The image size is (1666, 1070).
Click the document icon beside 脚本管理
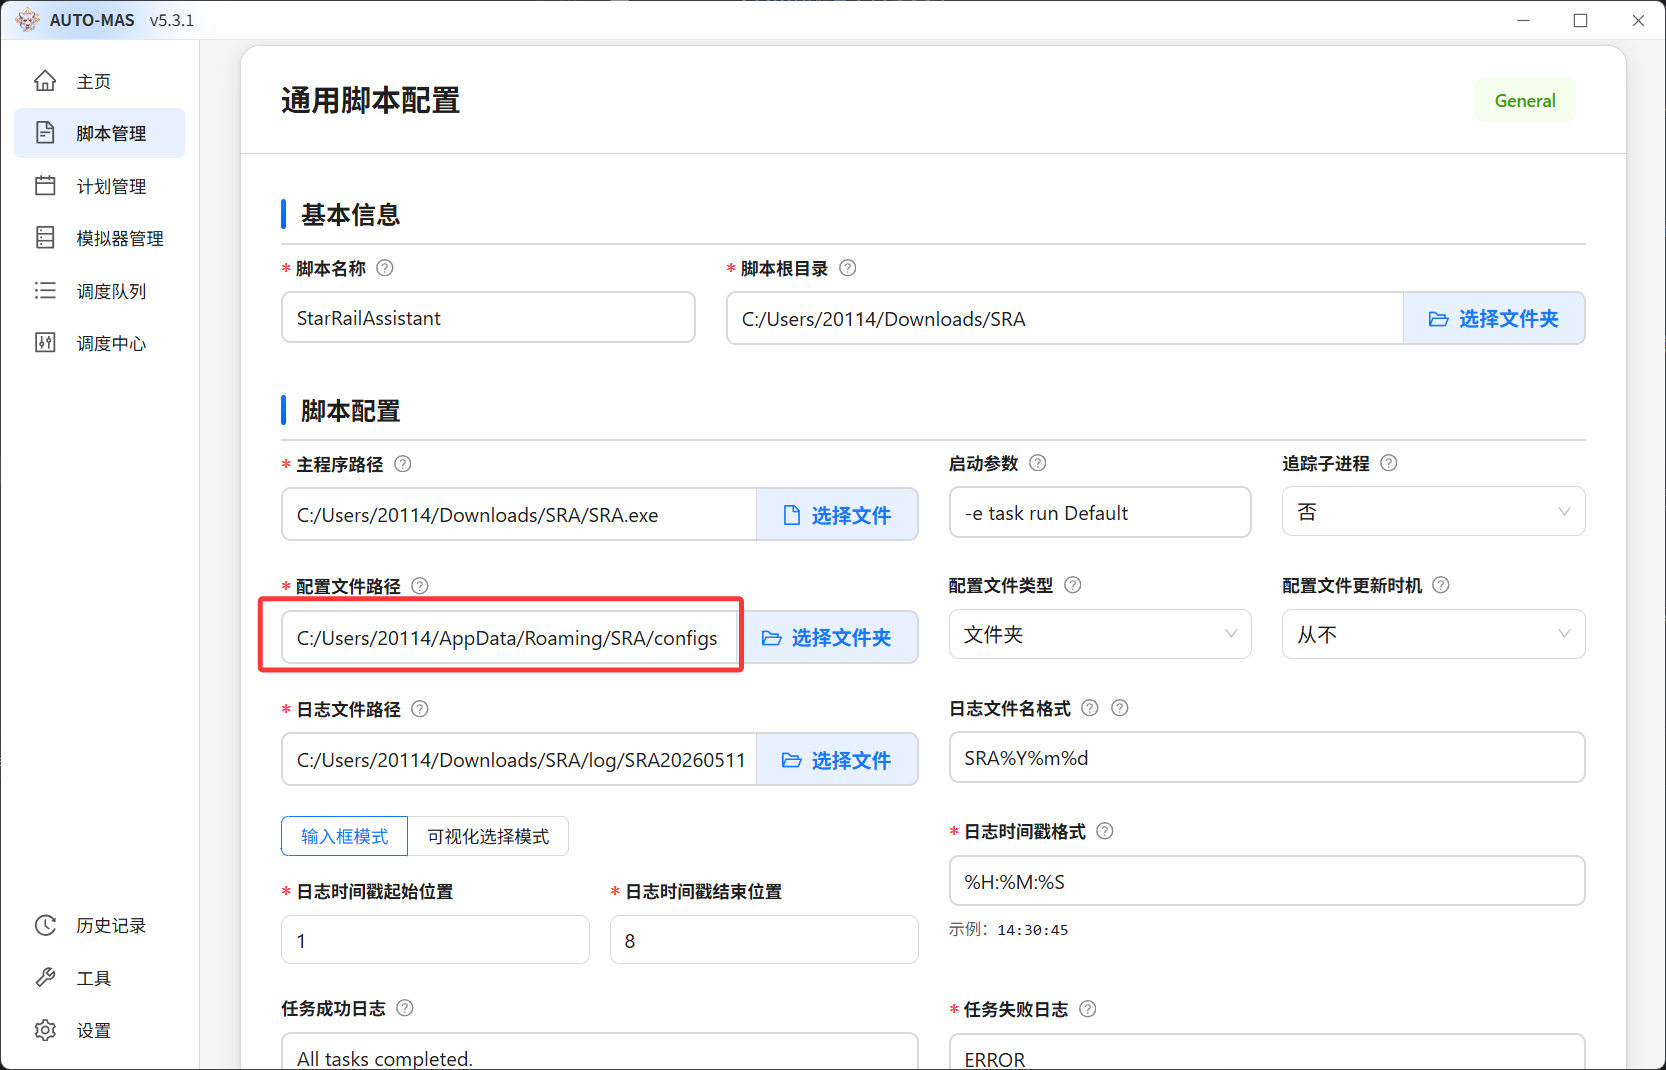click(45, 132)
